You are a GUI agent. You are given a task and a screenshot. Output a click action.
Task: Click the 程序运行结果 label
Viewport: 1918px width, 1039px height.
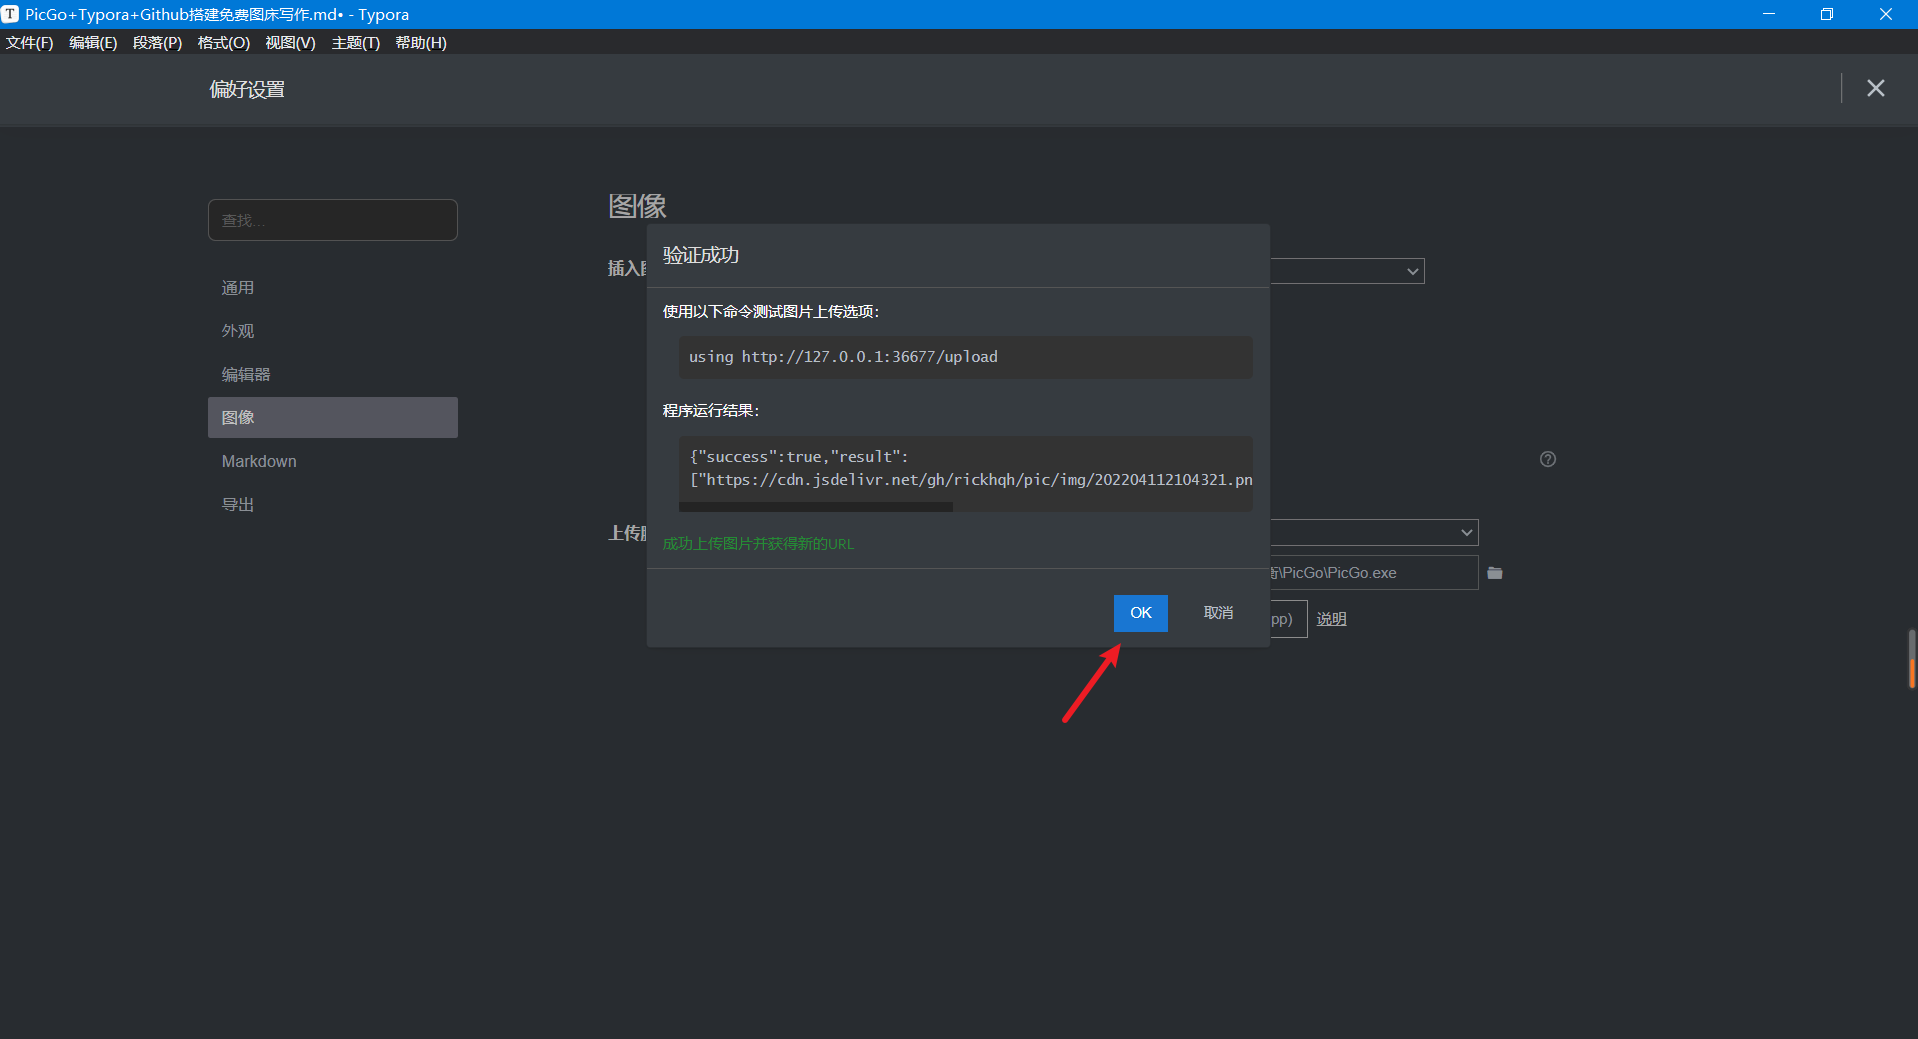[x=711, y=411]
